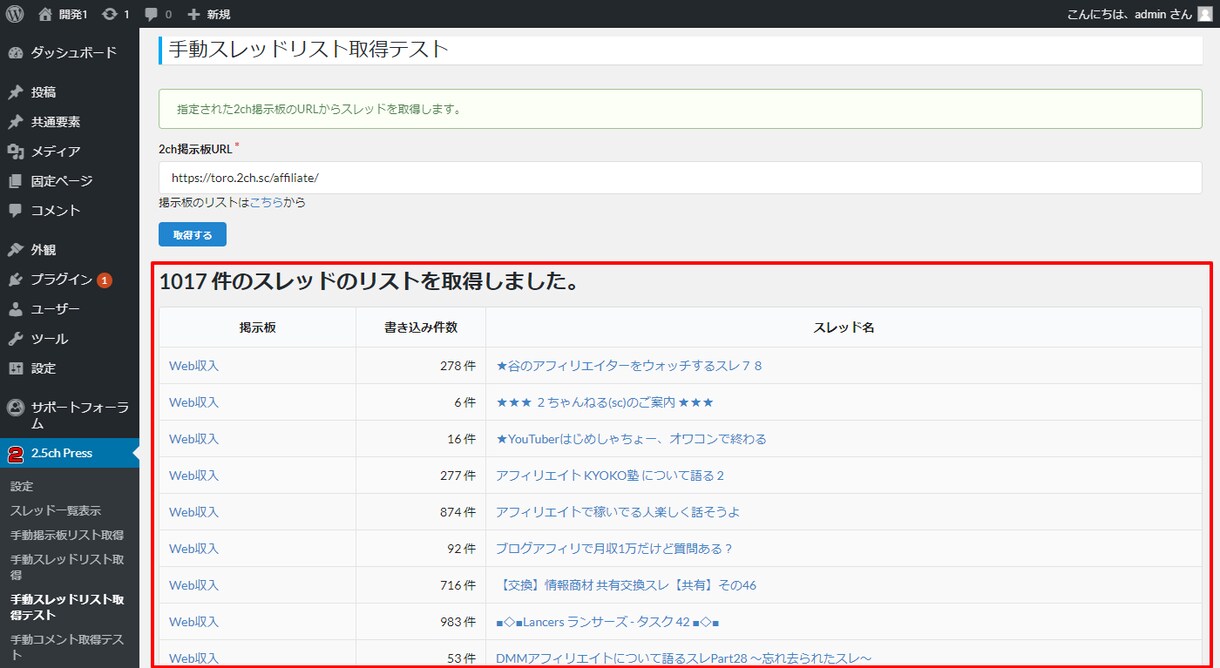
Task: Click the スレッド名 column header
Action: point(844,328)
